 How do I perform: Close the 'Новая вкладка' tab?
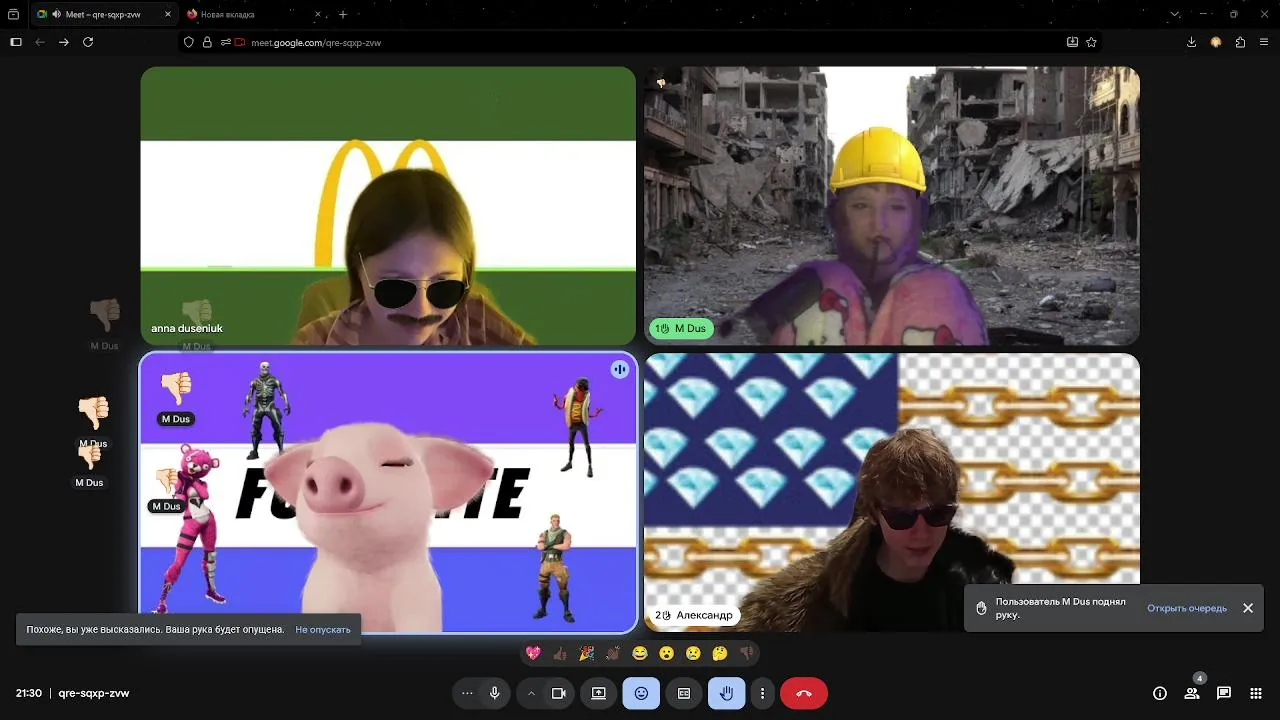[x=318, y=14]
